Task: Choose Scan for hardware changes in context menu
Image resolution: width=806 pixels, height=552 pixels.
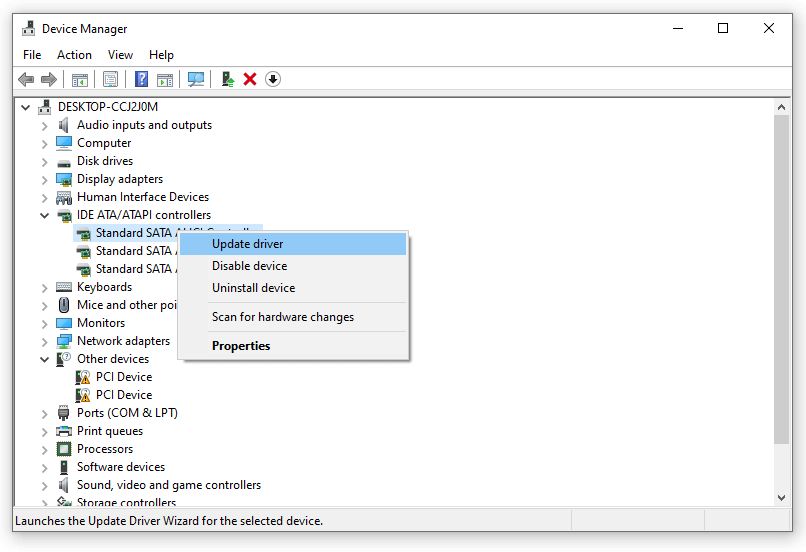Action: (292, 317)
